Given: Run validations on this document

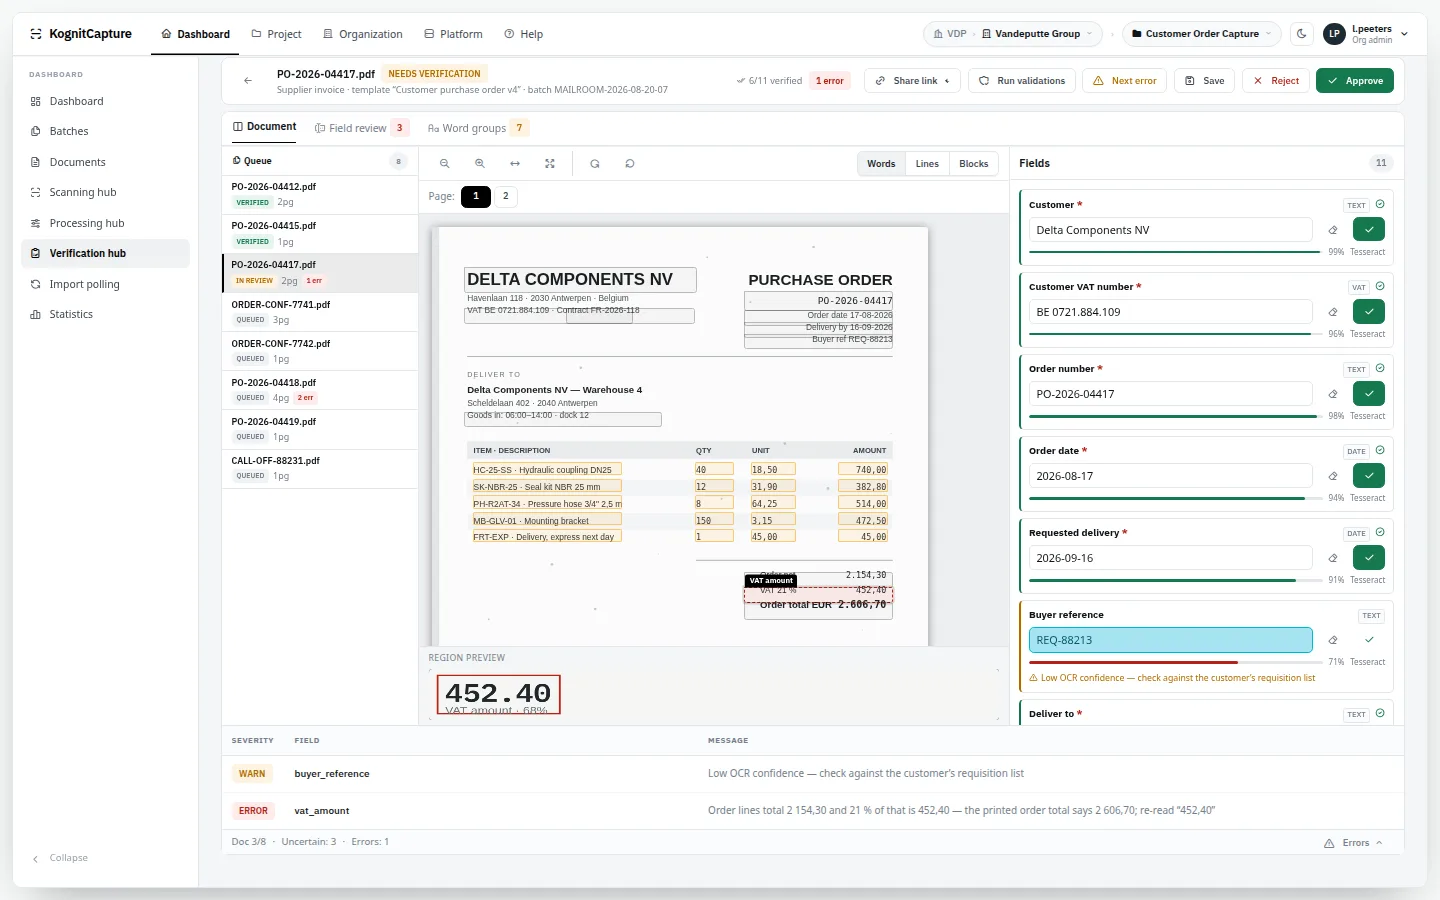Looking at the screenshot, I should pos(1022,81).
